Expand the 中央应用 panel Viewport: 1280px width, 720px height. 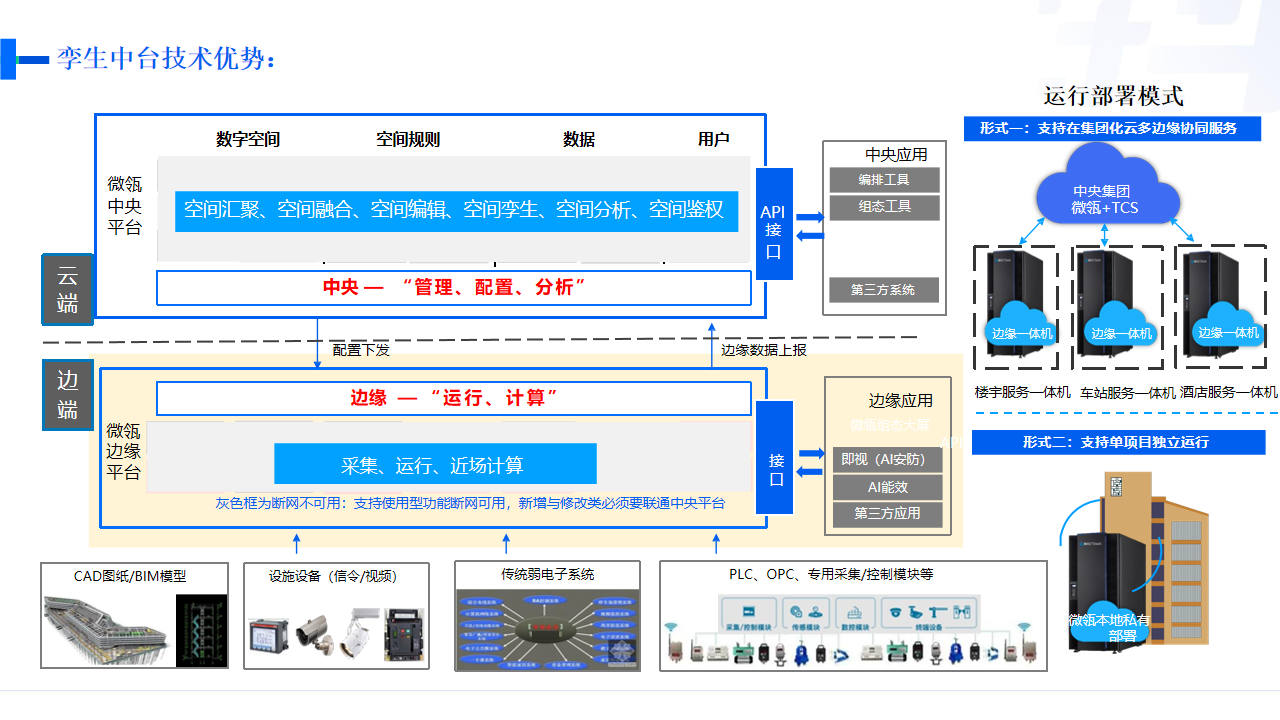point(896,155)
